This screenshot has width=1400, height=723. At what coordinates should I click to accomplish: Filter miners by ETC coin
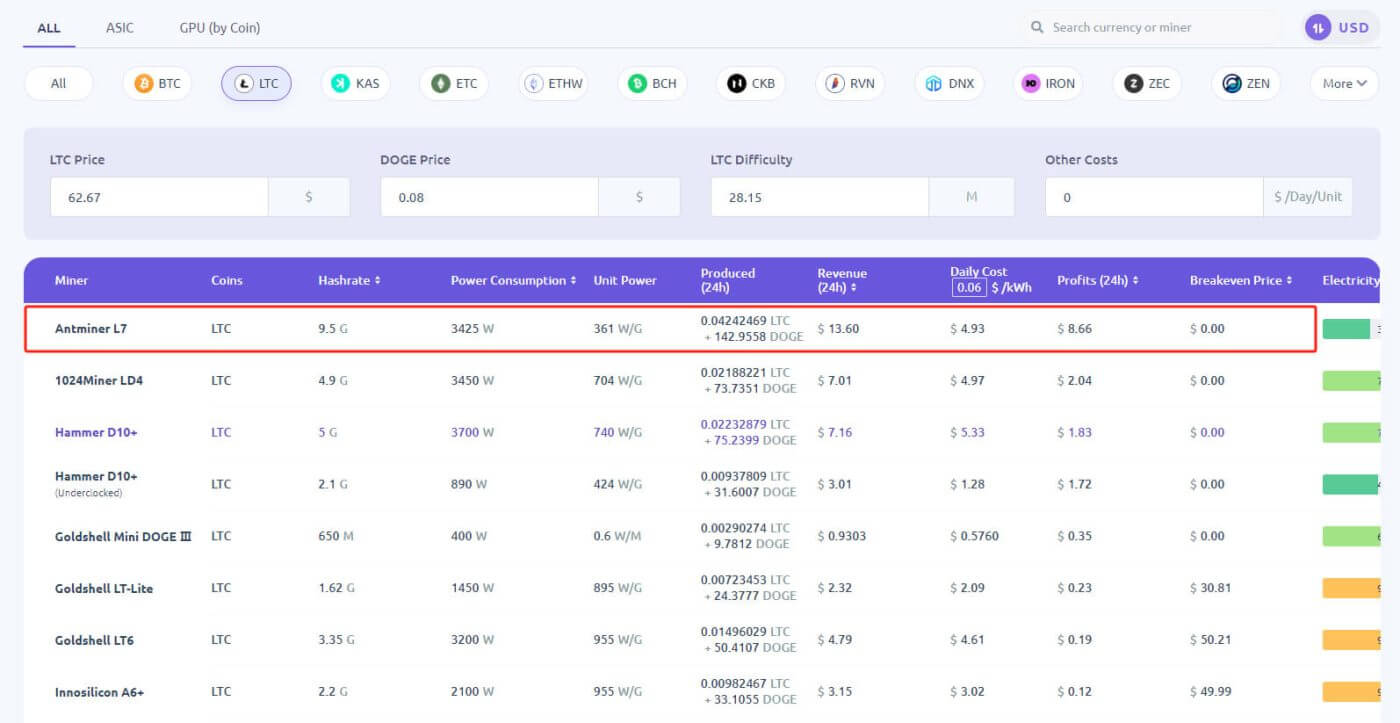point(454,84)
